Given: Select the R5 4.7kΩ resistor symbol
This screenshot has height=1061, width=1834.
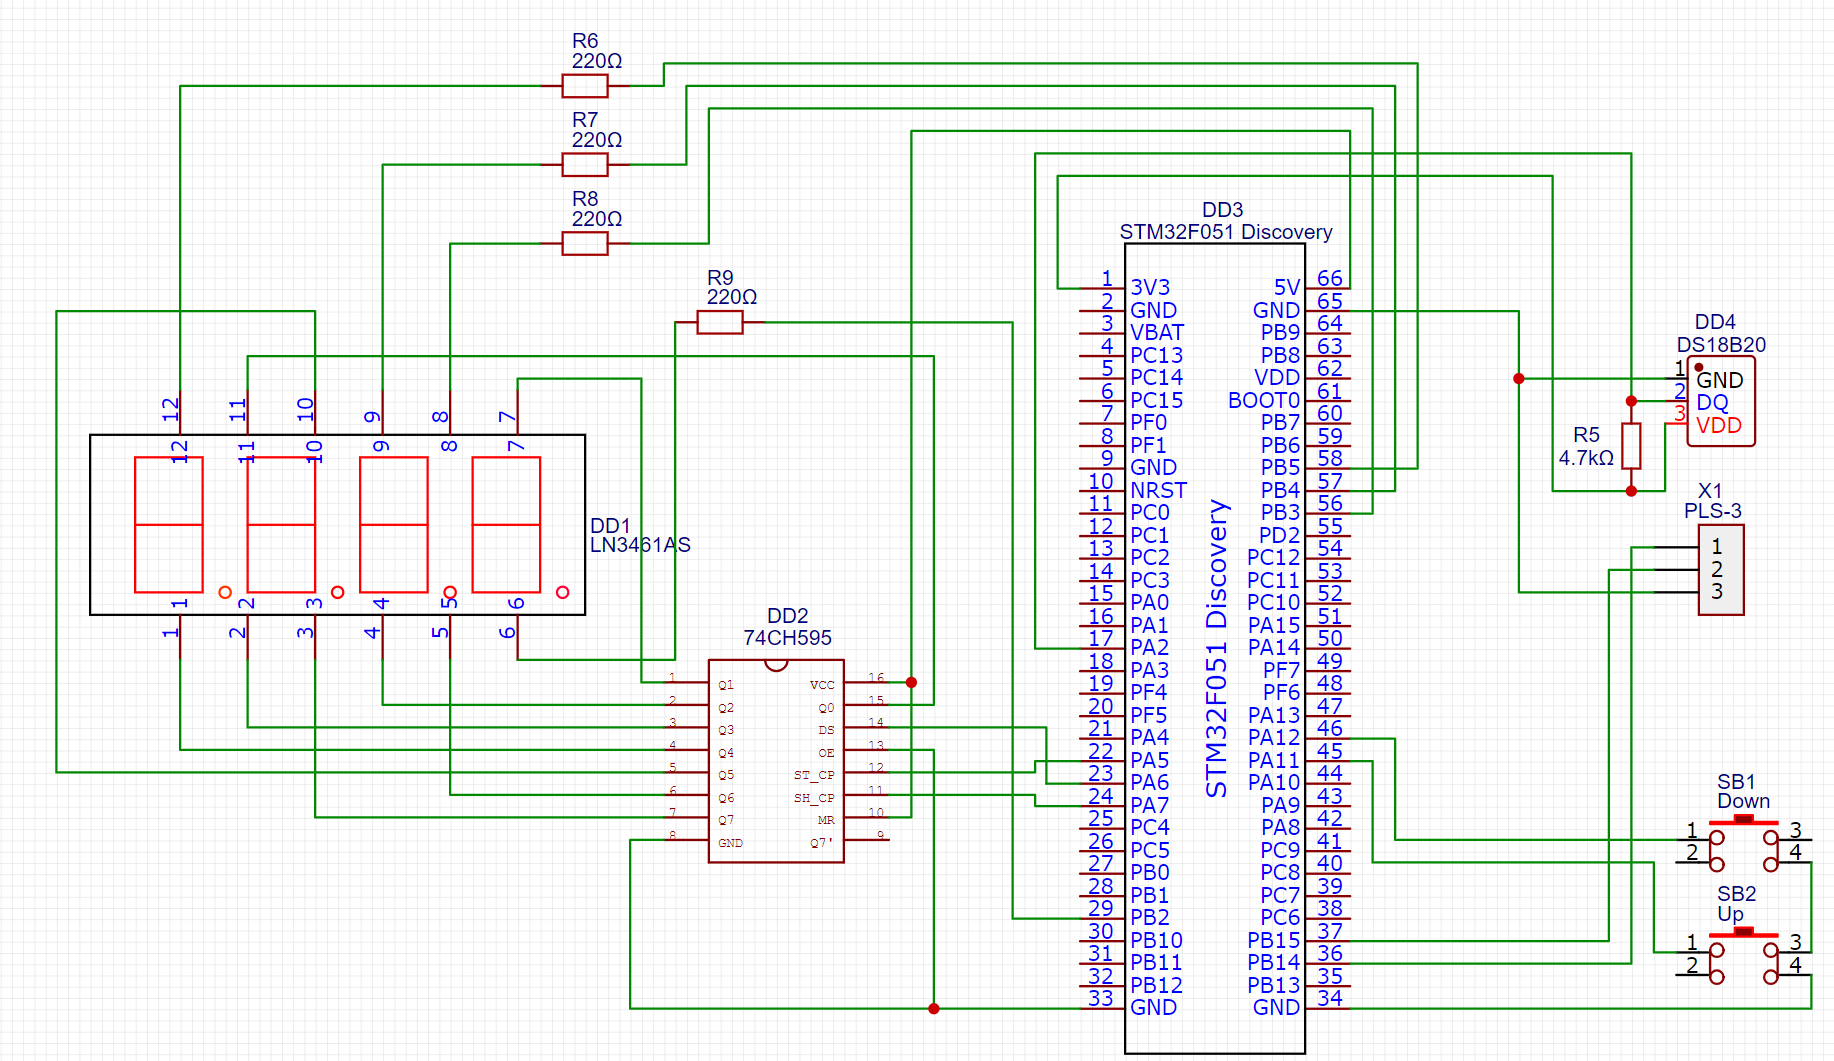Looking at the screenshot, I should click(1631, 446).
